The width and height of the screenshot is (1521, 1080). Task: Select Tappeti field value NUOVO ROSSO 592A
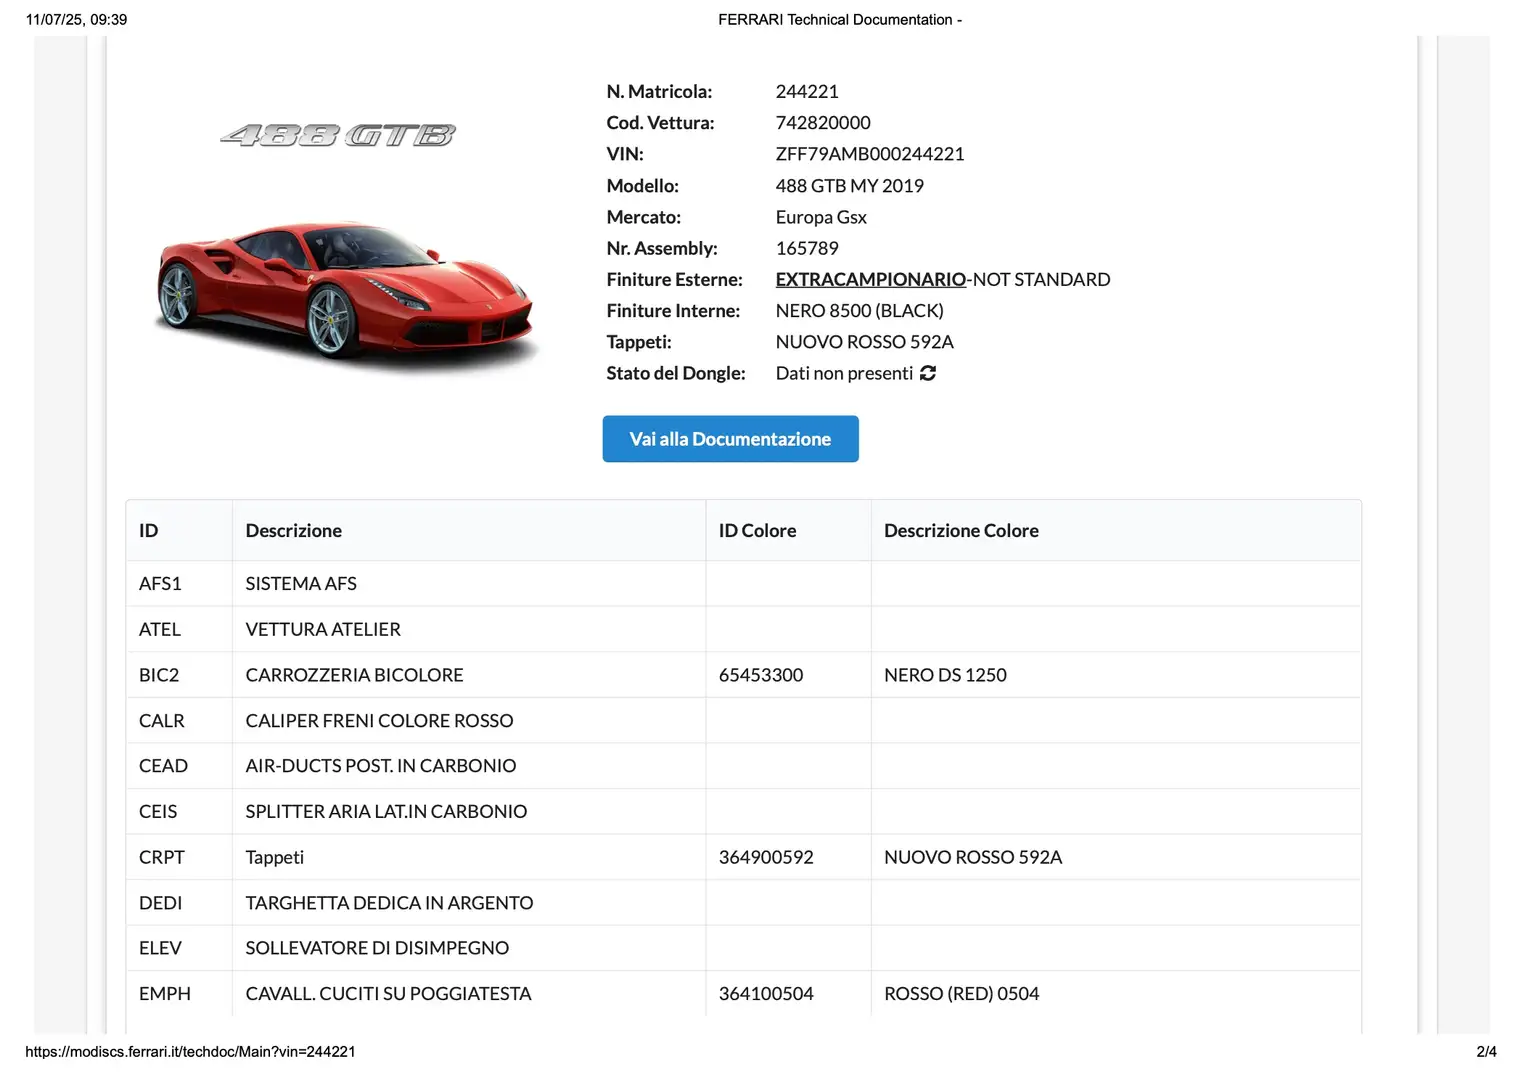(x=865, y=342)
